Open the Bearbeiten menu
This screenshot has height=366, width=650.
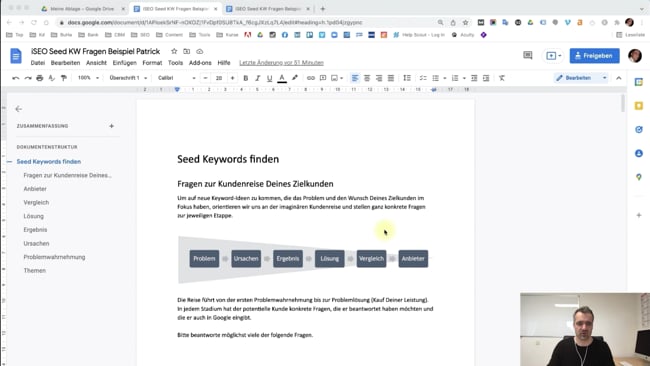[x=65, y=63]
